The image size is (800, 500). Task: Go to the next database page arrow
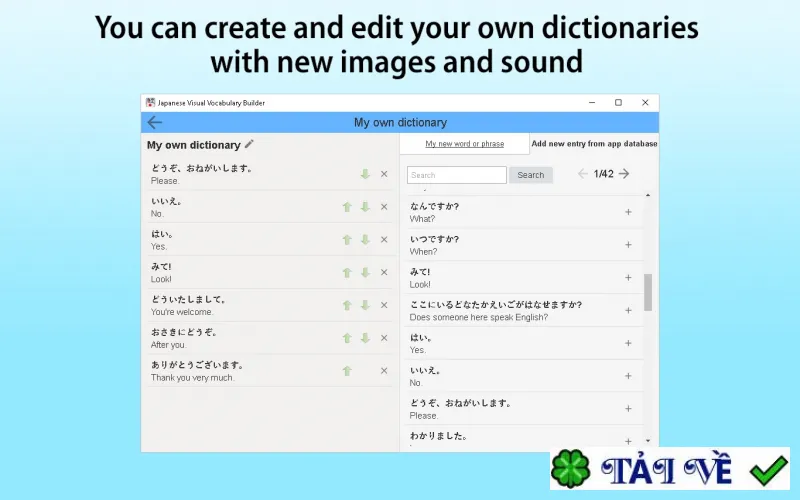(624, 174)
